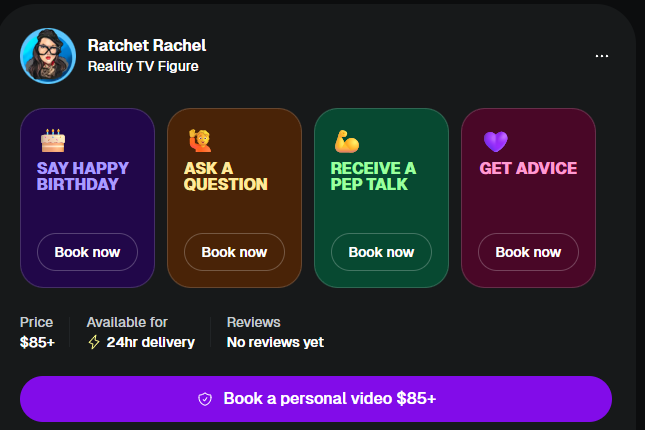The width and height of the screenshot is (645, 430).
Task: Click the Reviews label
Action: coord(253,322)
